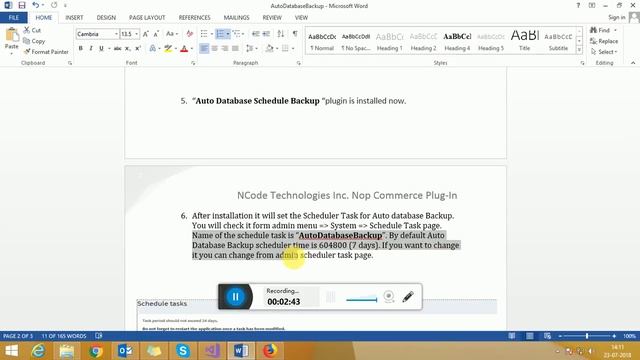Align text to the right
Screen dimensions: 640x360
[x=224, y=49]
